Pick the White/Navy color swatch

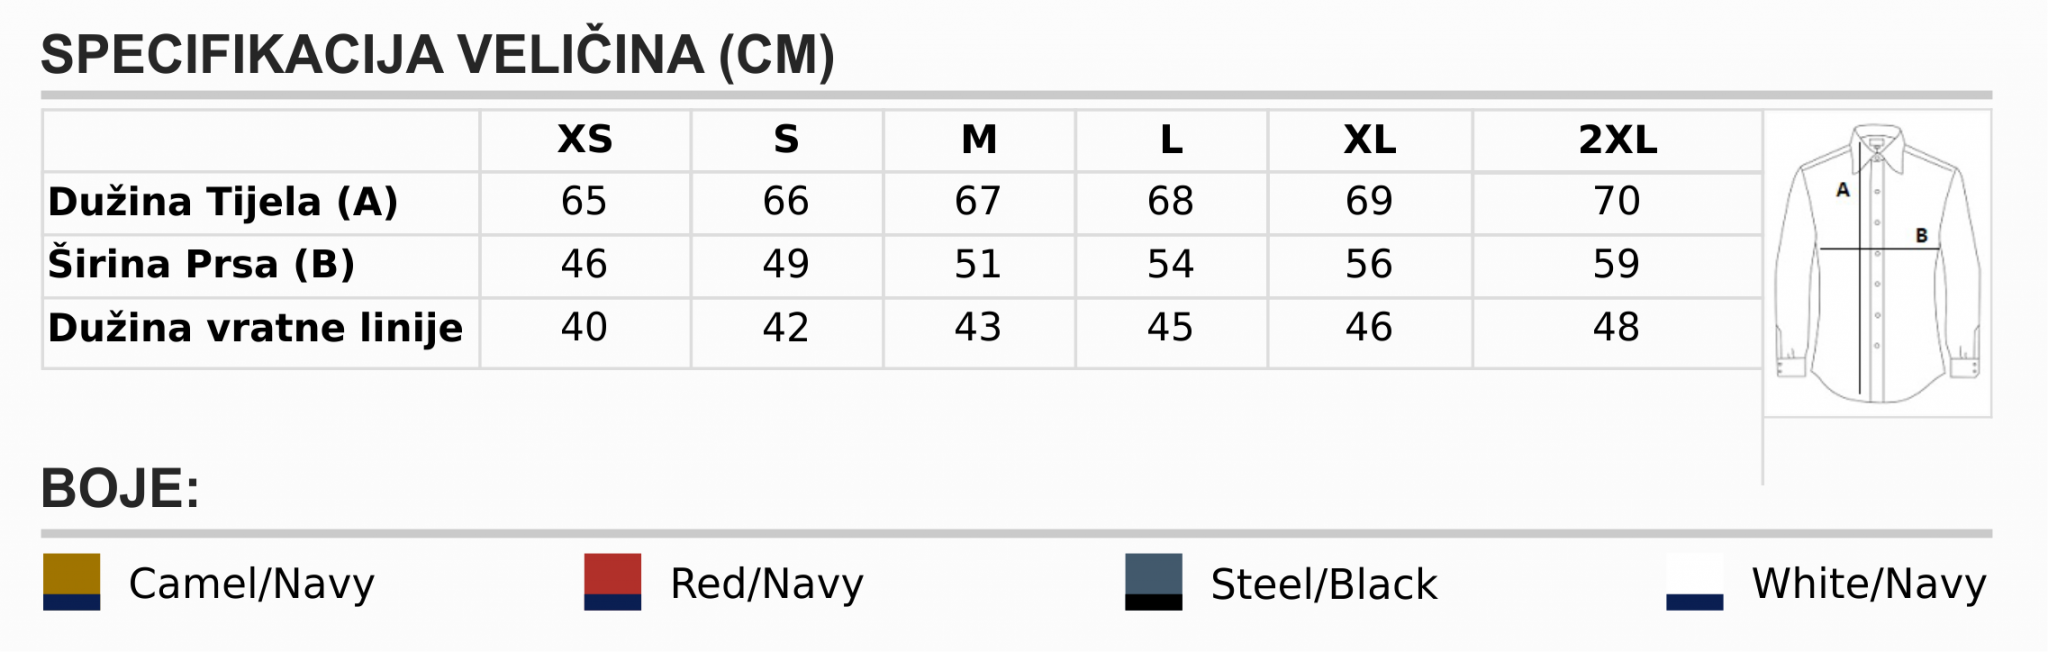(x=1694, y=582)
